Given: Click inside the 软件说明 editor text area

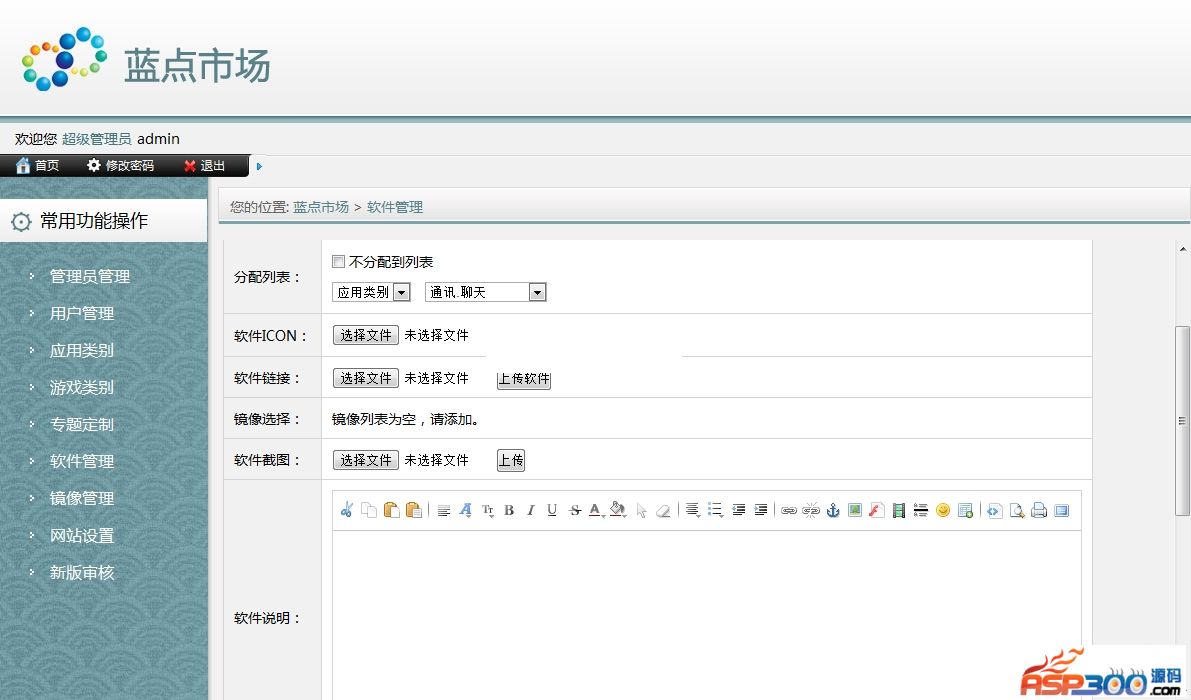Looking at the screenshot, I should (x=706, y=615).
